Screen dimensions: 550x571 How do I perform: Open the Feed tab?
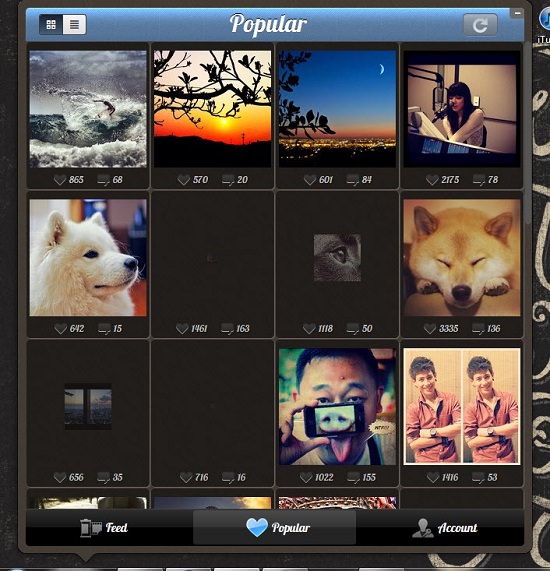tap(104, 527)
